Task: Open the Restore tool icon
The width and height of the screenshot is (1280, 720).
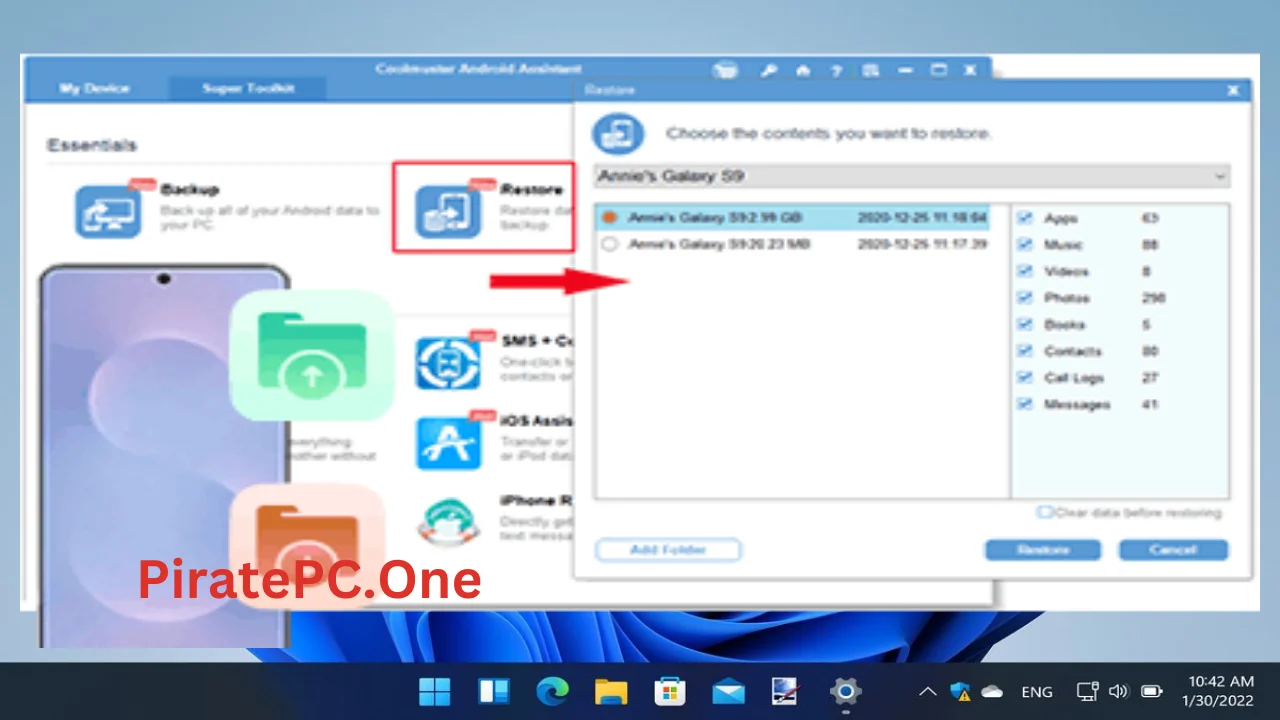Action: 448,212
